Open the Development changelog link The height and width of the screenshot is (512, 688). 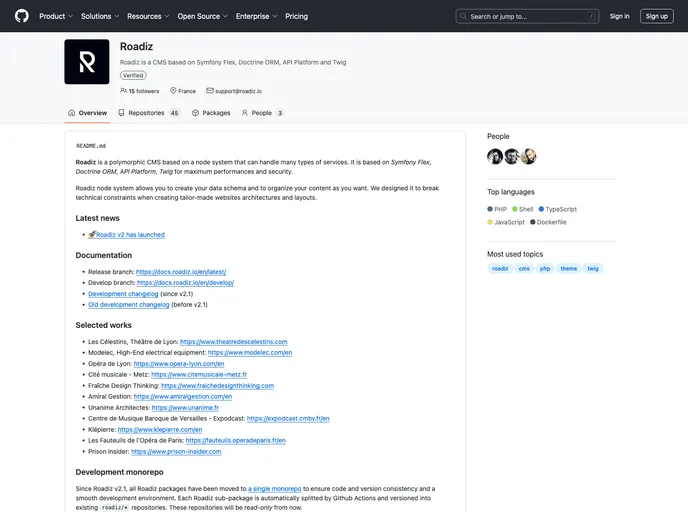tap(123, 294)
